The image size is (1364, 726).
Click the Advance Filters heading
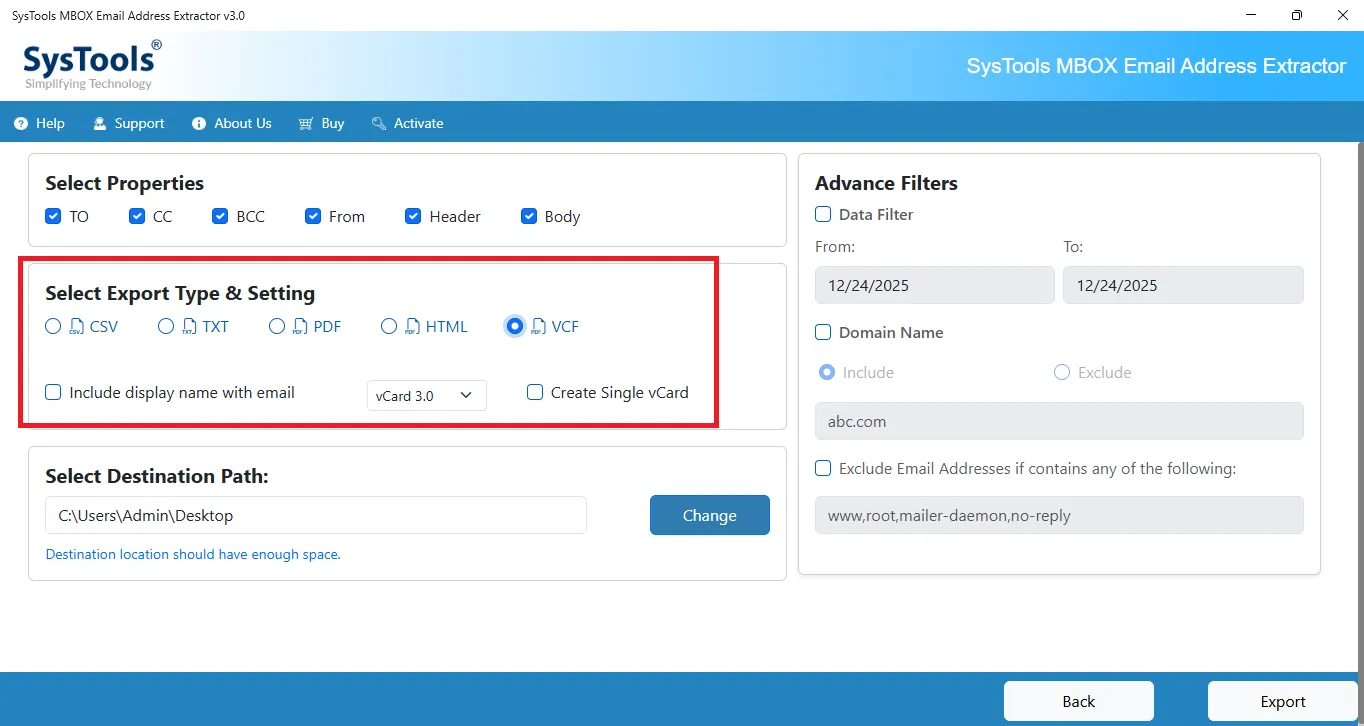click(x=886, y=183)
